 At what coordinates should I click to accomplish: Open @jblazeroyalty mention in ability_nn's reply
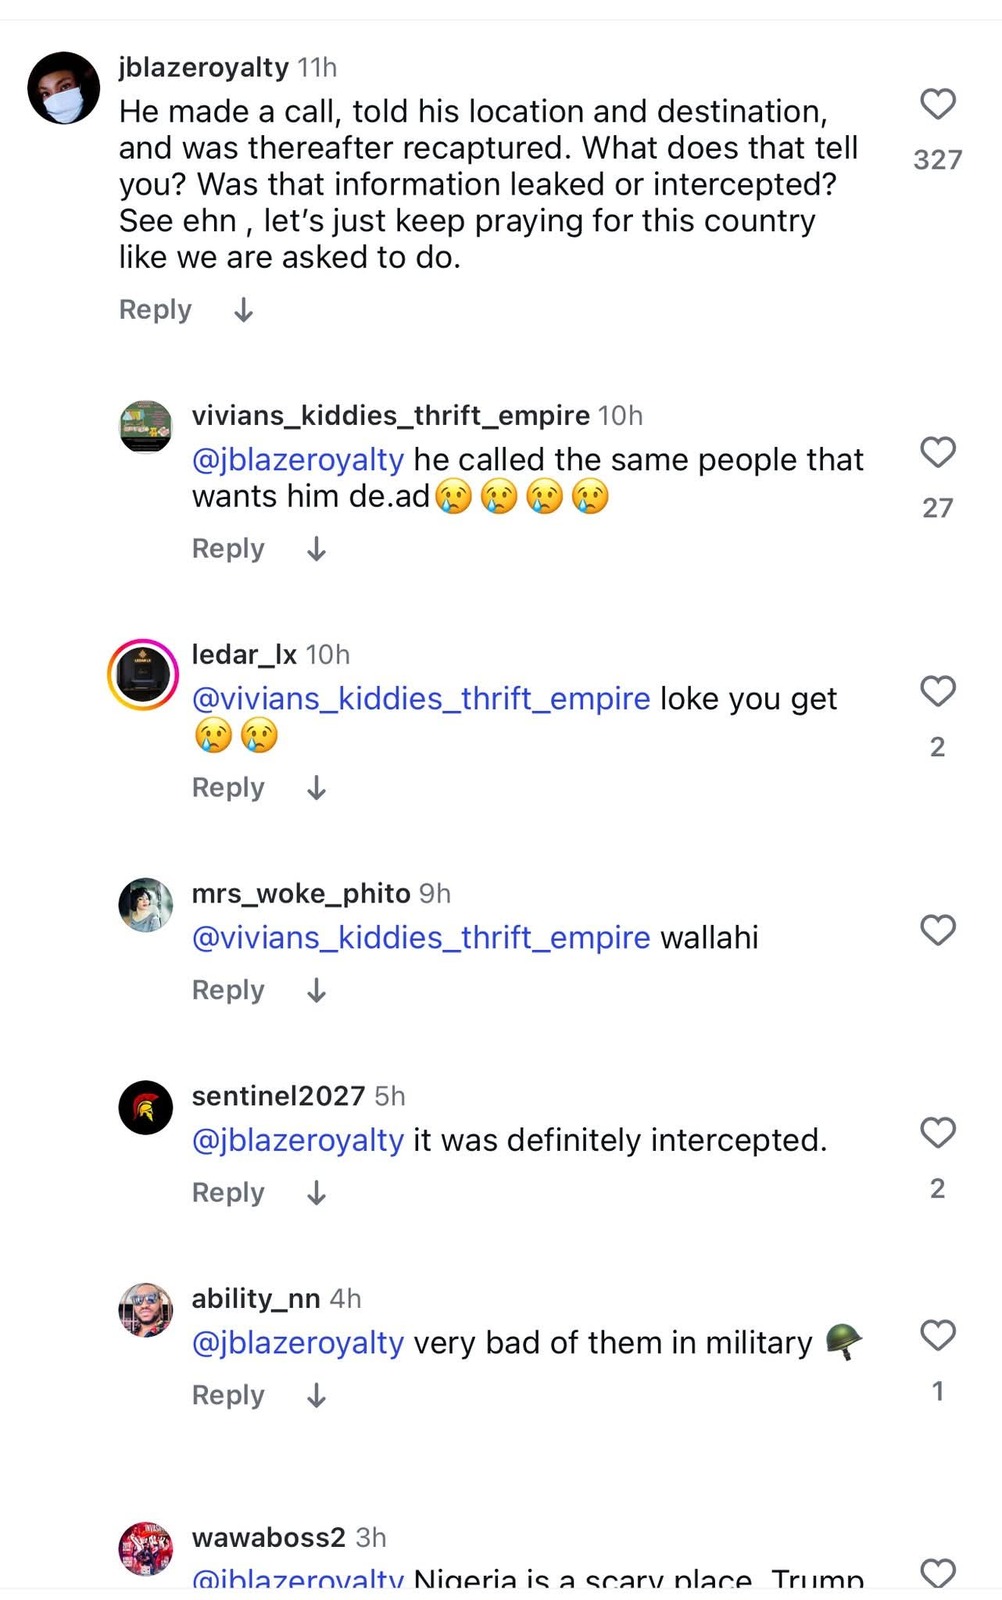tap(298, 1342)
